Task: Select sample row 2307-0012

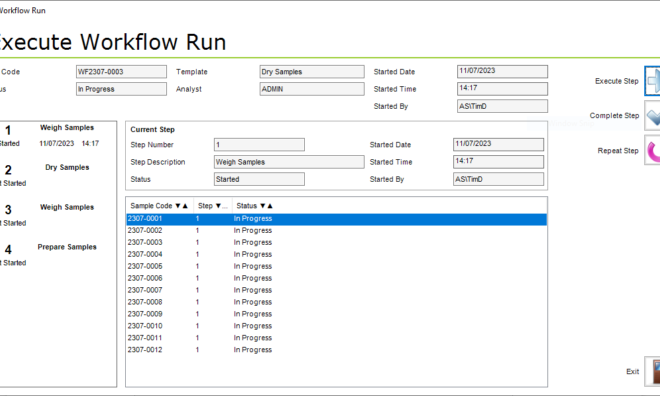Action: click(336, 350)
